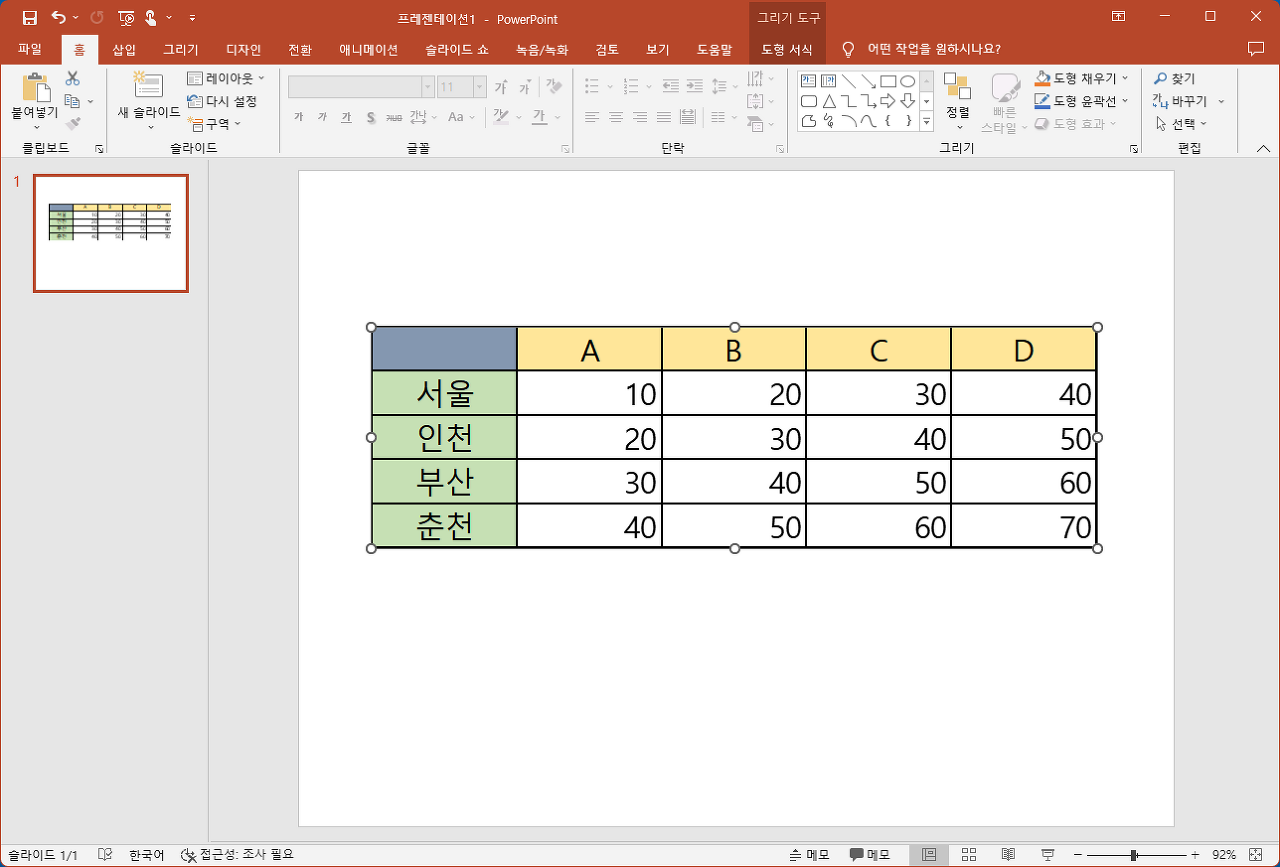This screenshot has height=867, width=1280.
Task: Select the triangle shape in the shapes gallery
Action: pyautogui.click(x=828, y=101)
